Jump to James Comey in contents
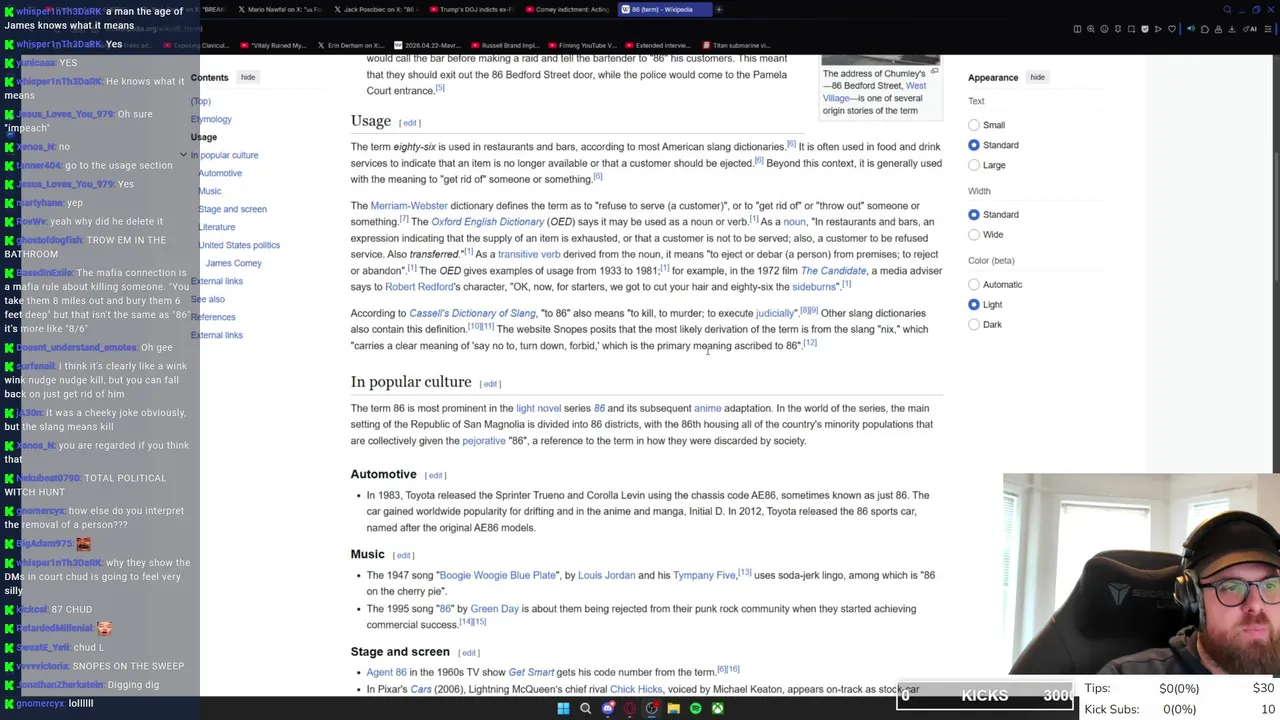Screen dimensions: 1280x720 coord(234,263)
